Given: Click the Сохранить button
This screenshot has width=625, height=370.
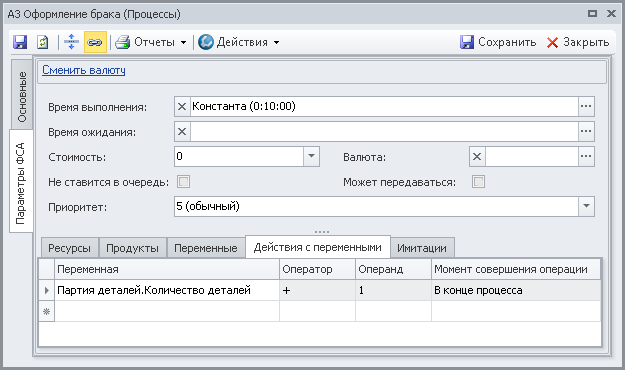Looking at the screenshot, I should point(498,42).
